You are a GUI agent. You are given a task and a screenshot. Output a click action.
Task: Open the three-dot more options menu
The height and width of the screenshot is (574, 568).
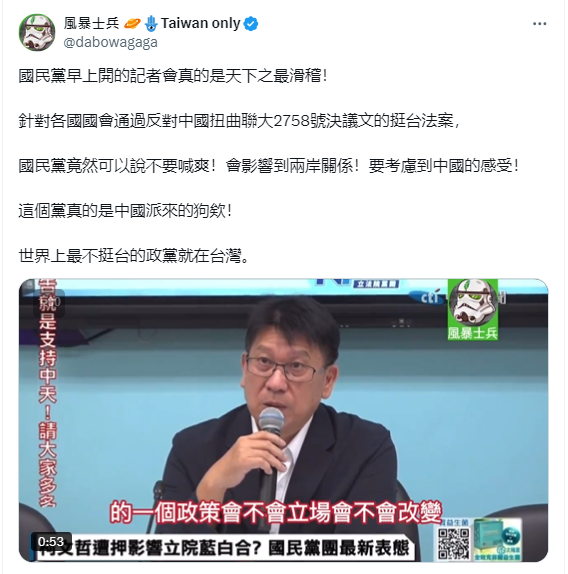pyautogui.click(x=539, y=24)
